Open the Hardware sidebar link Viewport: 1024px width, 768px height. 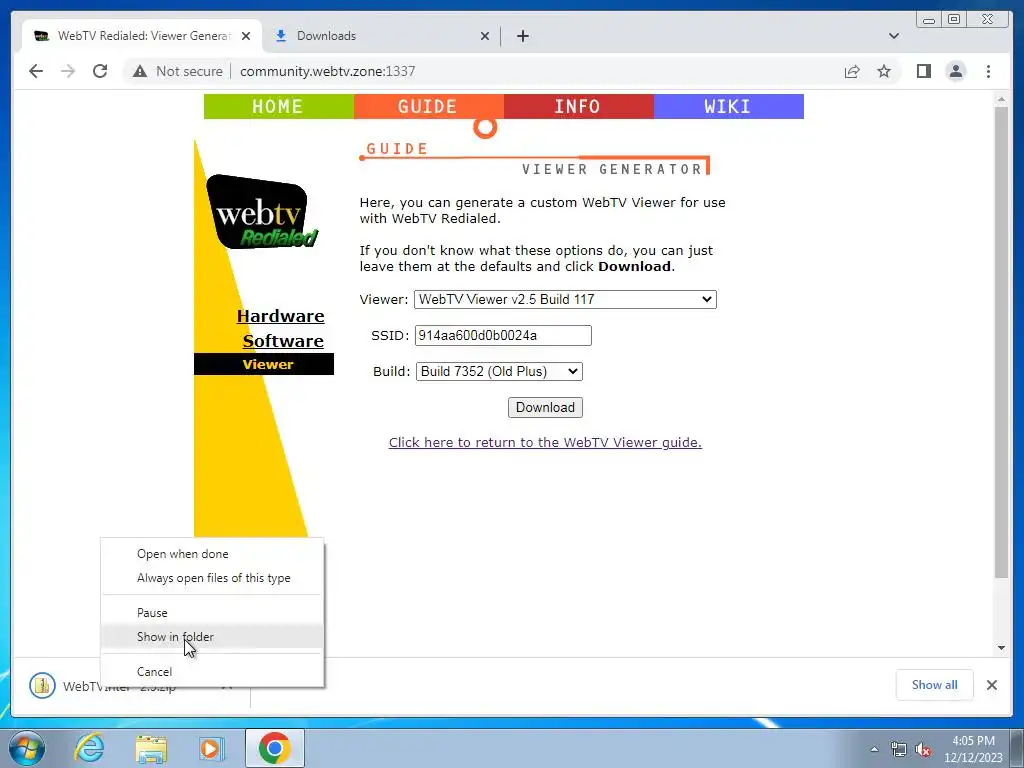(x=280, y=316)
